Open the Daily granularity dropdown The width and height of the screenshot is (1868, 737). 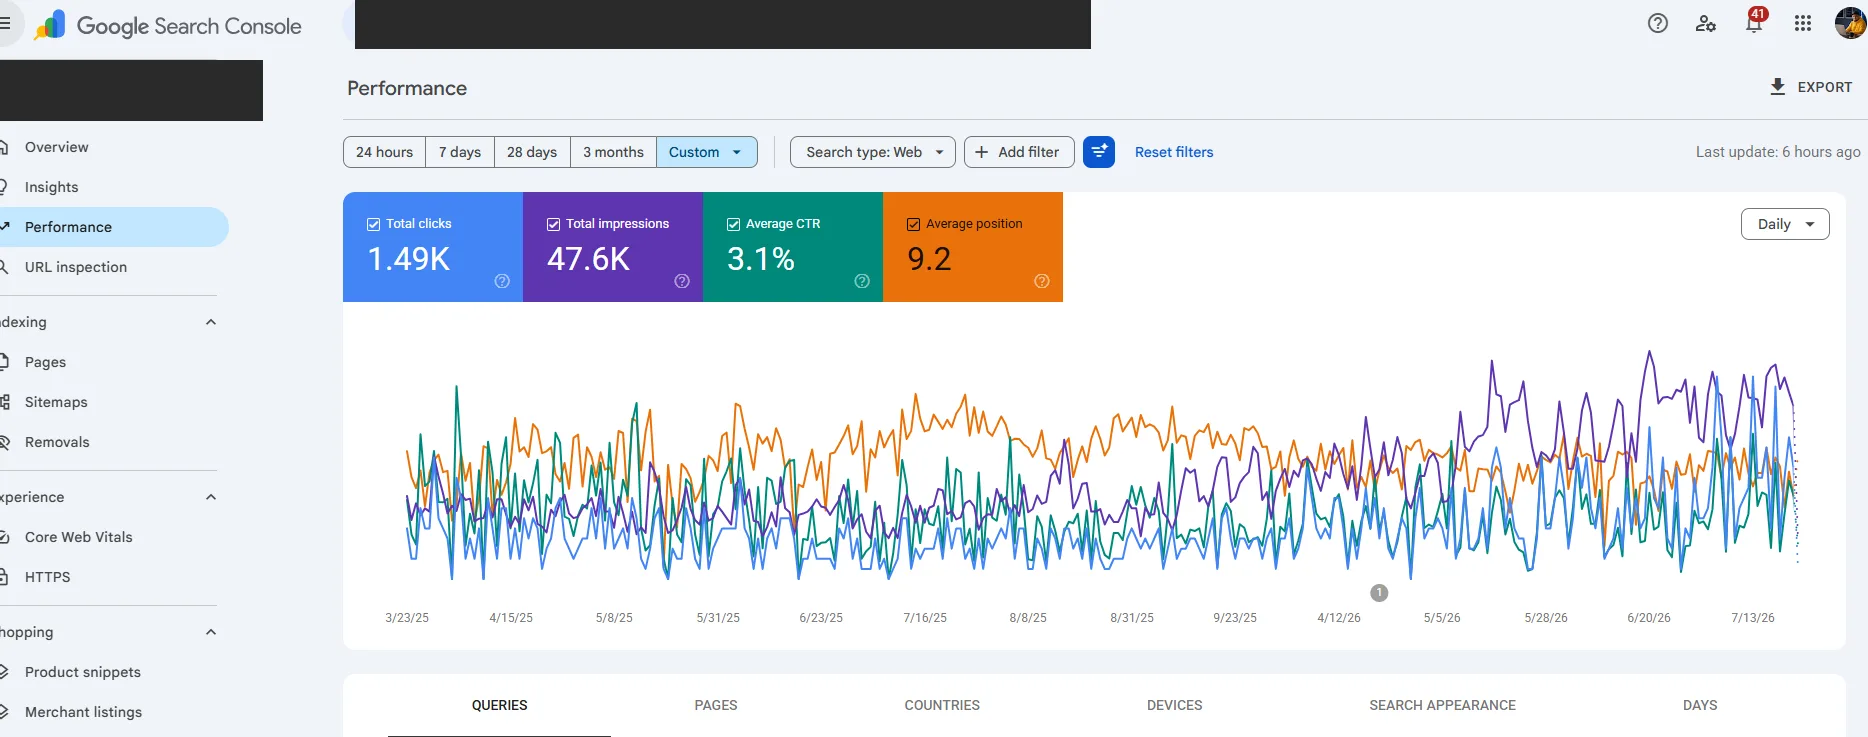(1785, 224)
